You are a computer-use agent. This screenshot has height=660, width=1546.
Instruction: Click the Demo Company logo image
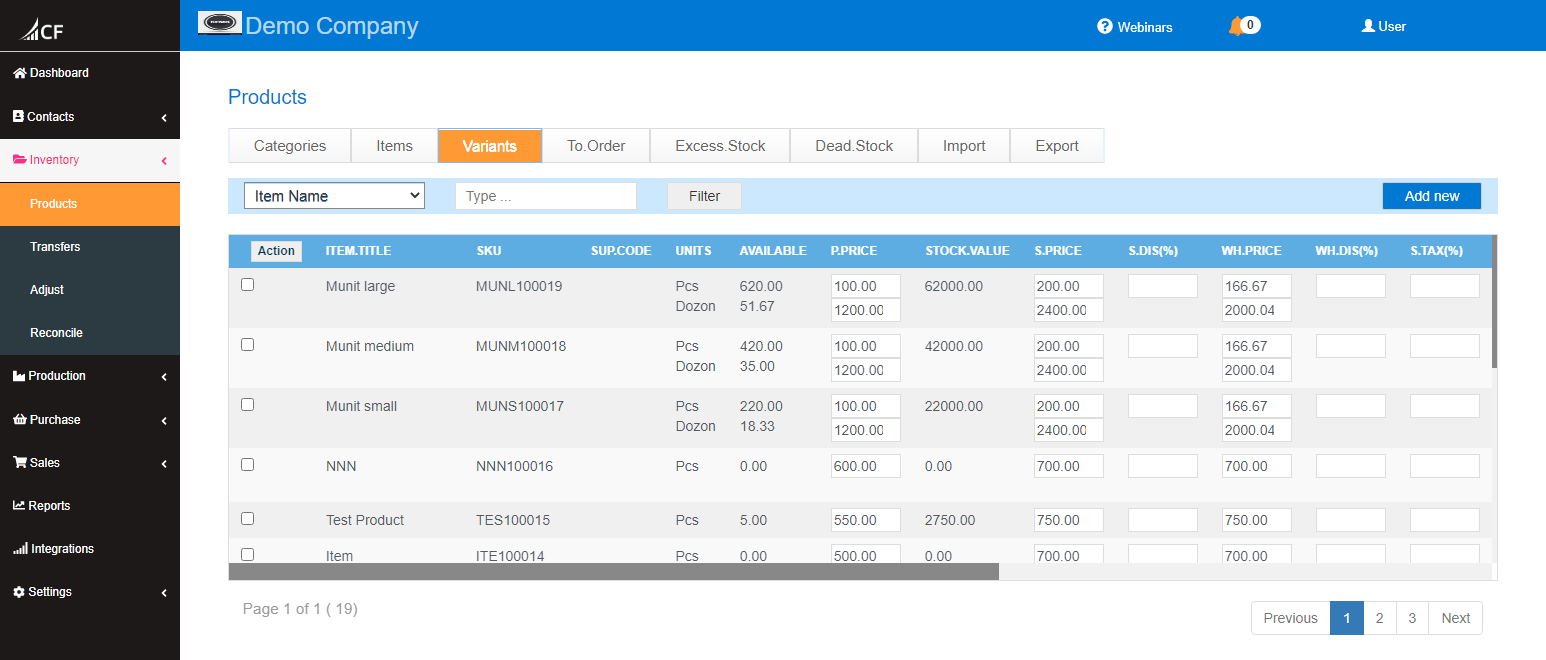220,23
